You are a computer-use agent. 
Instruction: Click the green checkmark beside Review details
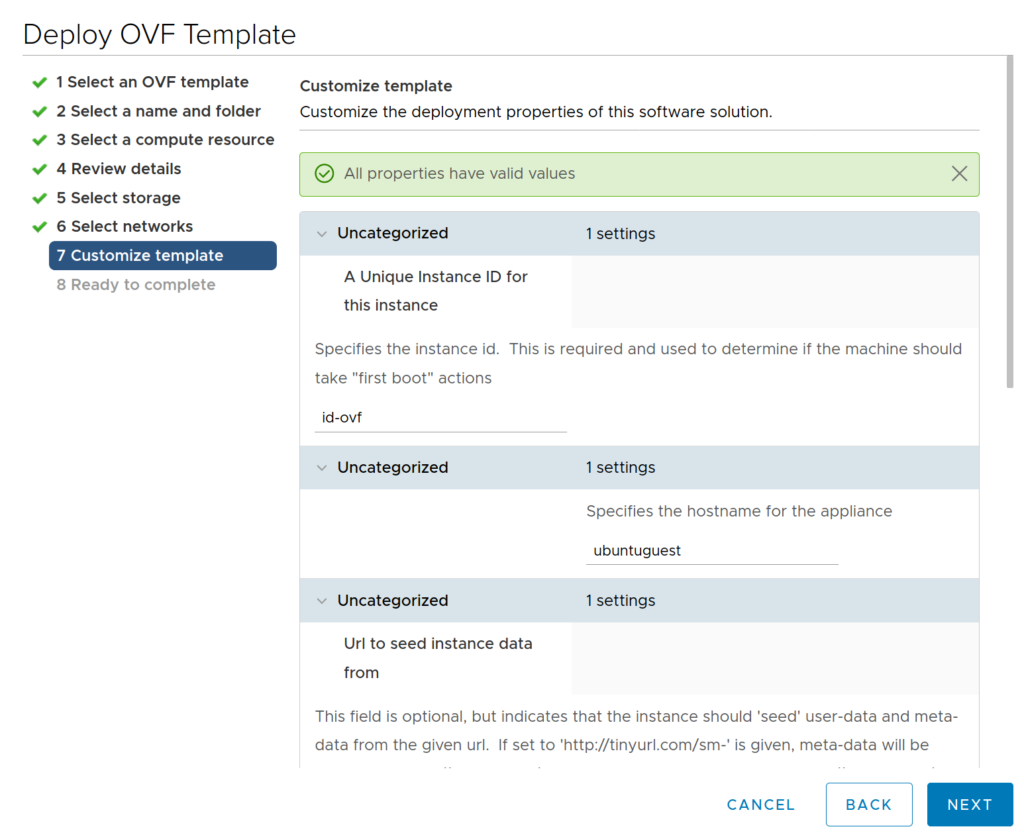(x=40, y=169)
